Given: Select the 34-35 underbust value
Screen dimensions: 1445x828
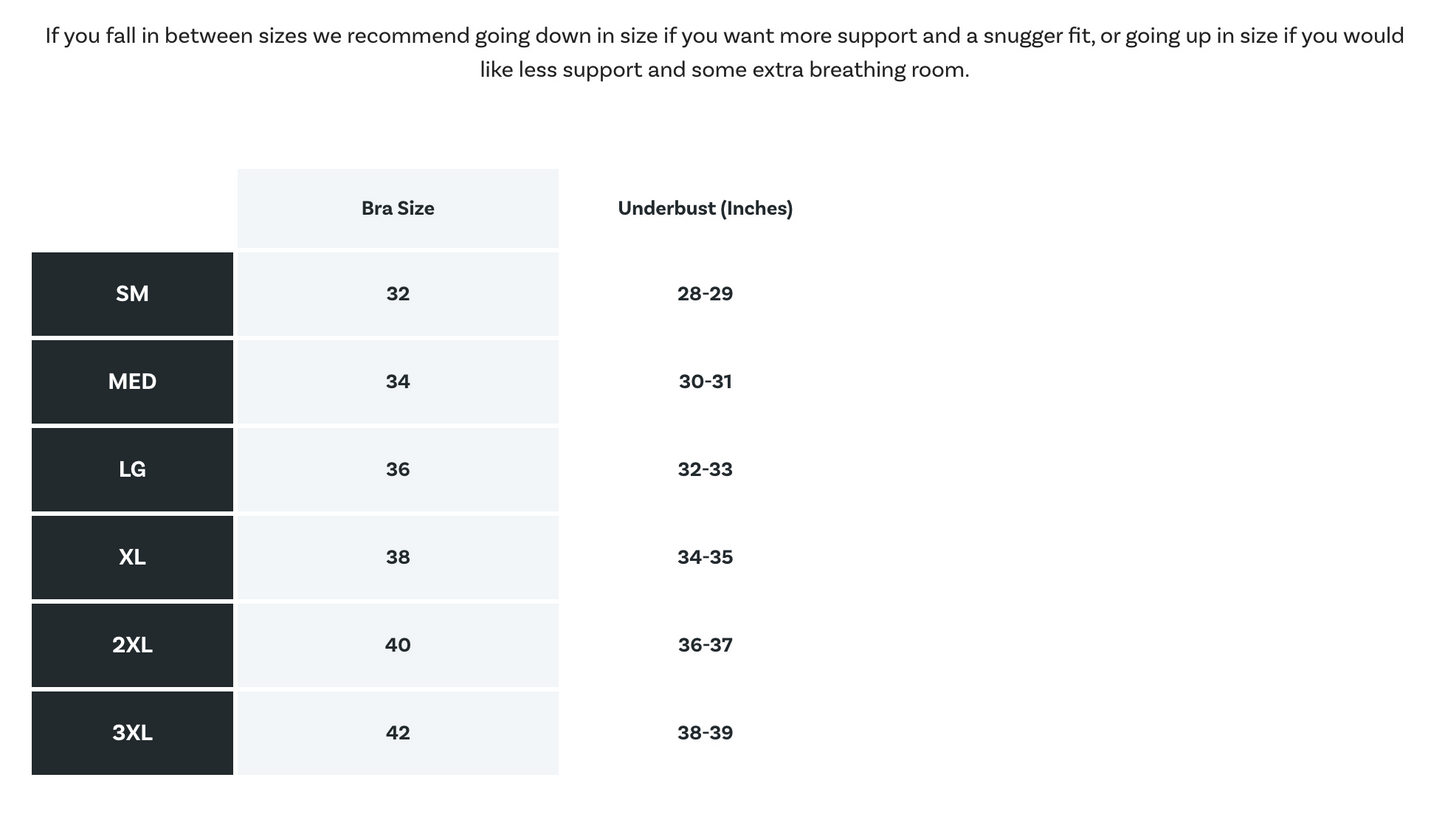Looking at the screenshot, I should [x=705, y=558].
